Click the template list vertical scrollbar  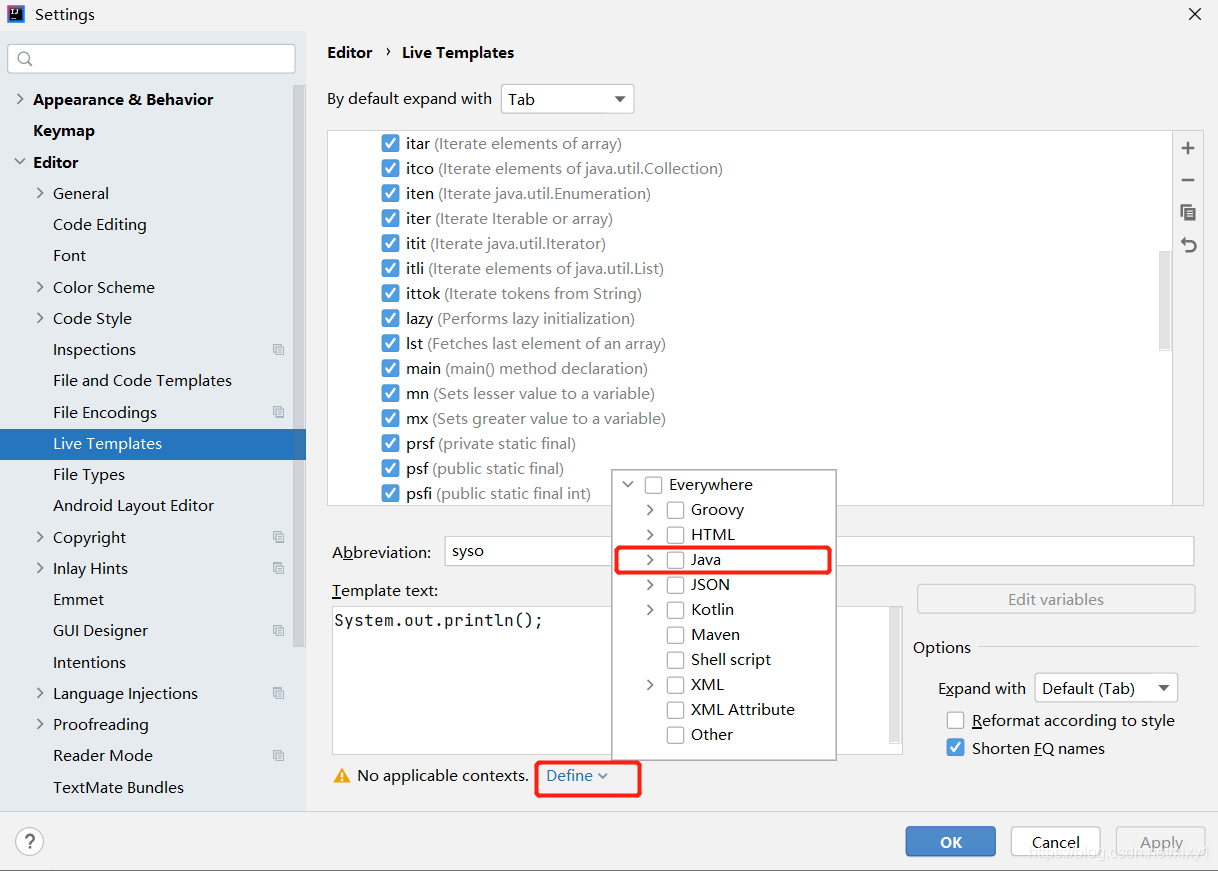1164,300
